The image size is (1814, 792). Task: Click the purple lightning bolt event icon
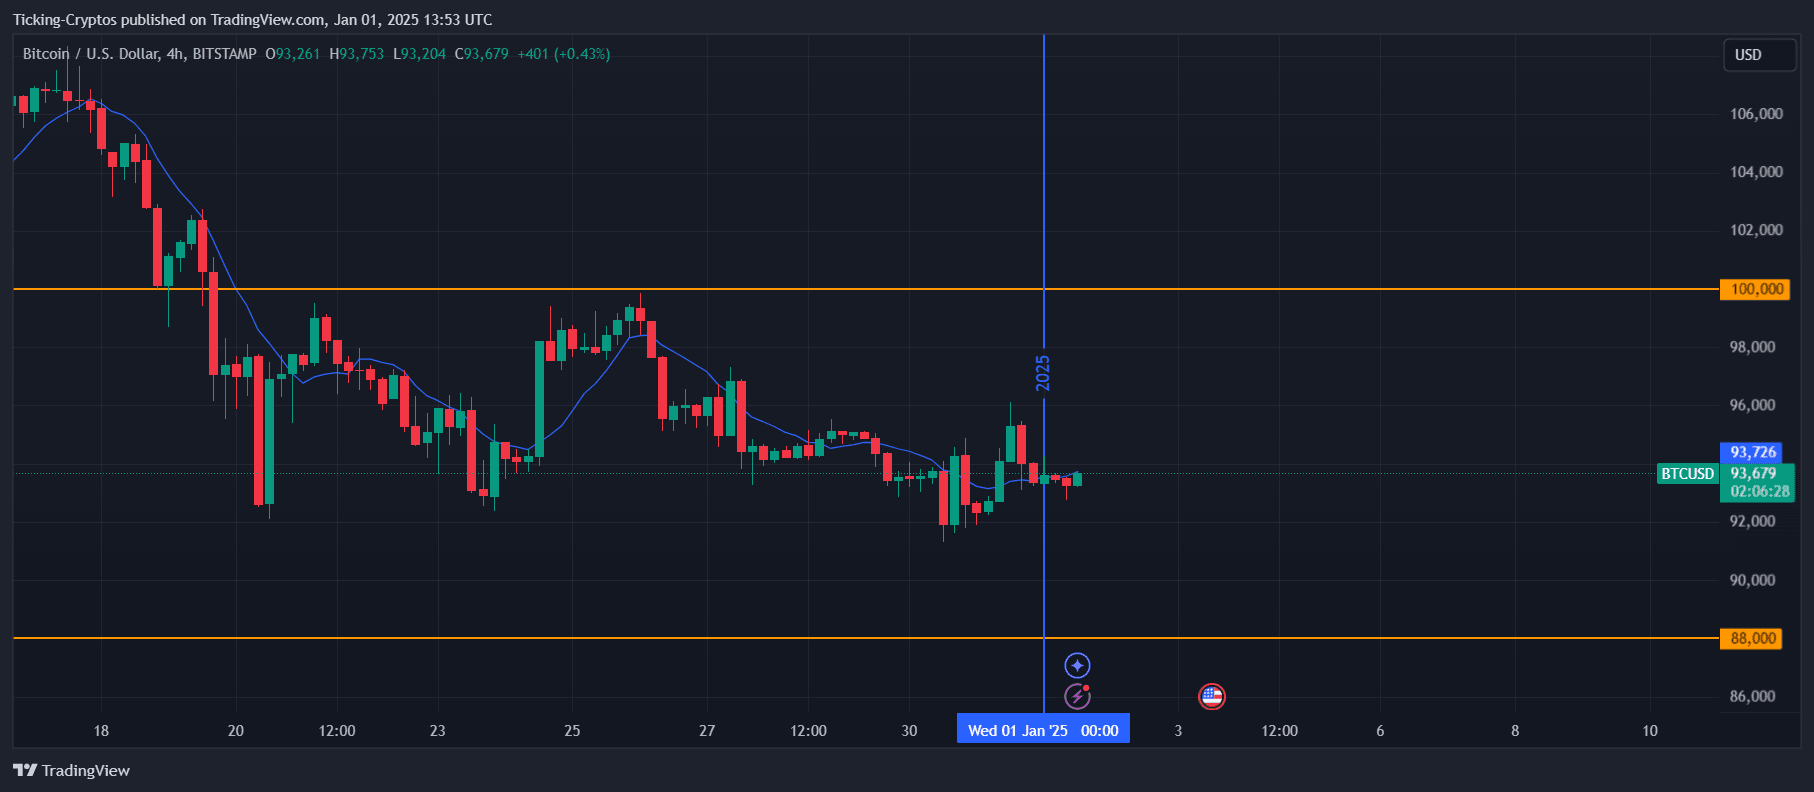tap(1077, 696)
